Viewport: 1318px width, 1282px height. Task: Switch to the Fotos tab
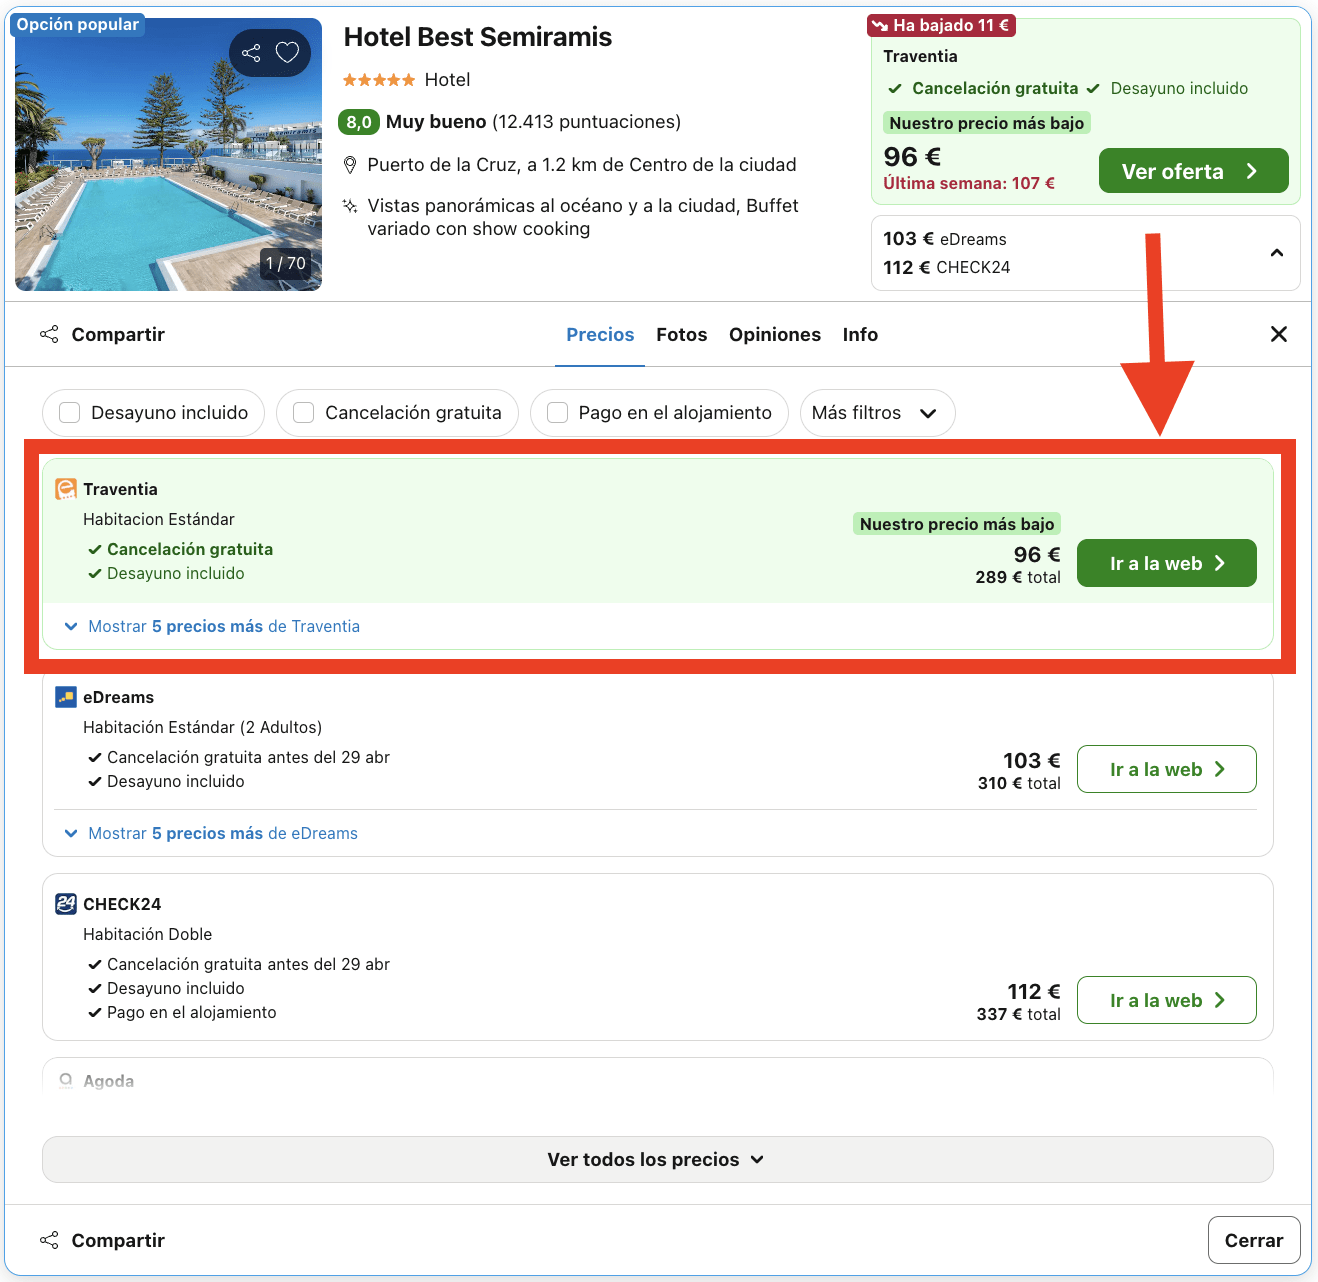tap(681, 334)
